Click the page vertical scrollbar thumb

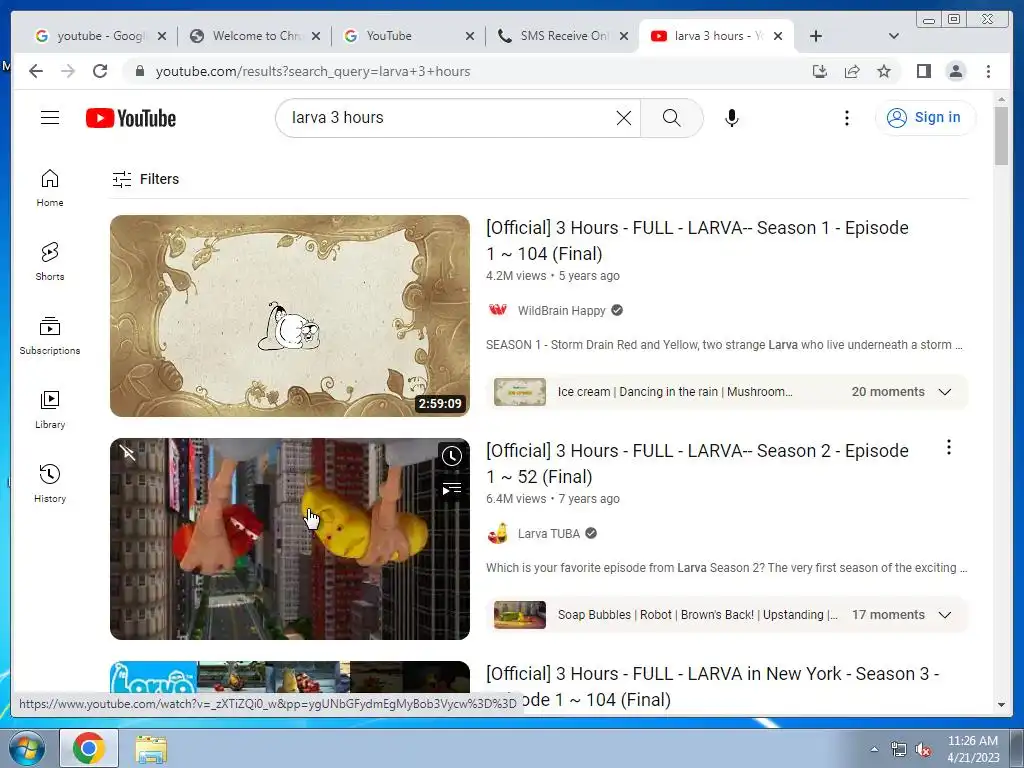tap(1001, 136)
